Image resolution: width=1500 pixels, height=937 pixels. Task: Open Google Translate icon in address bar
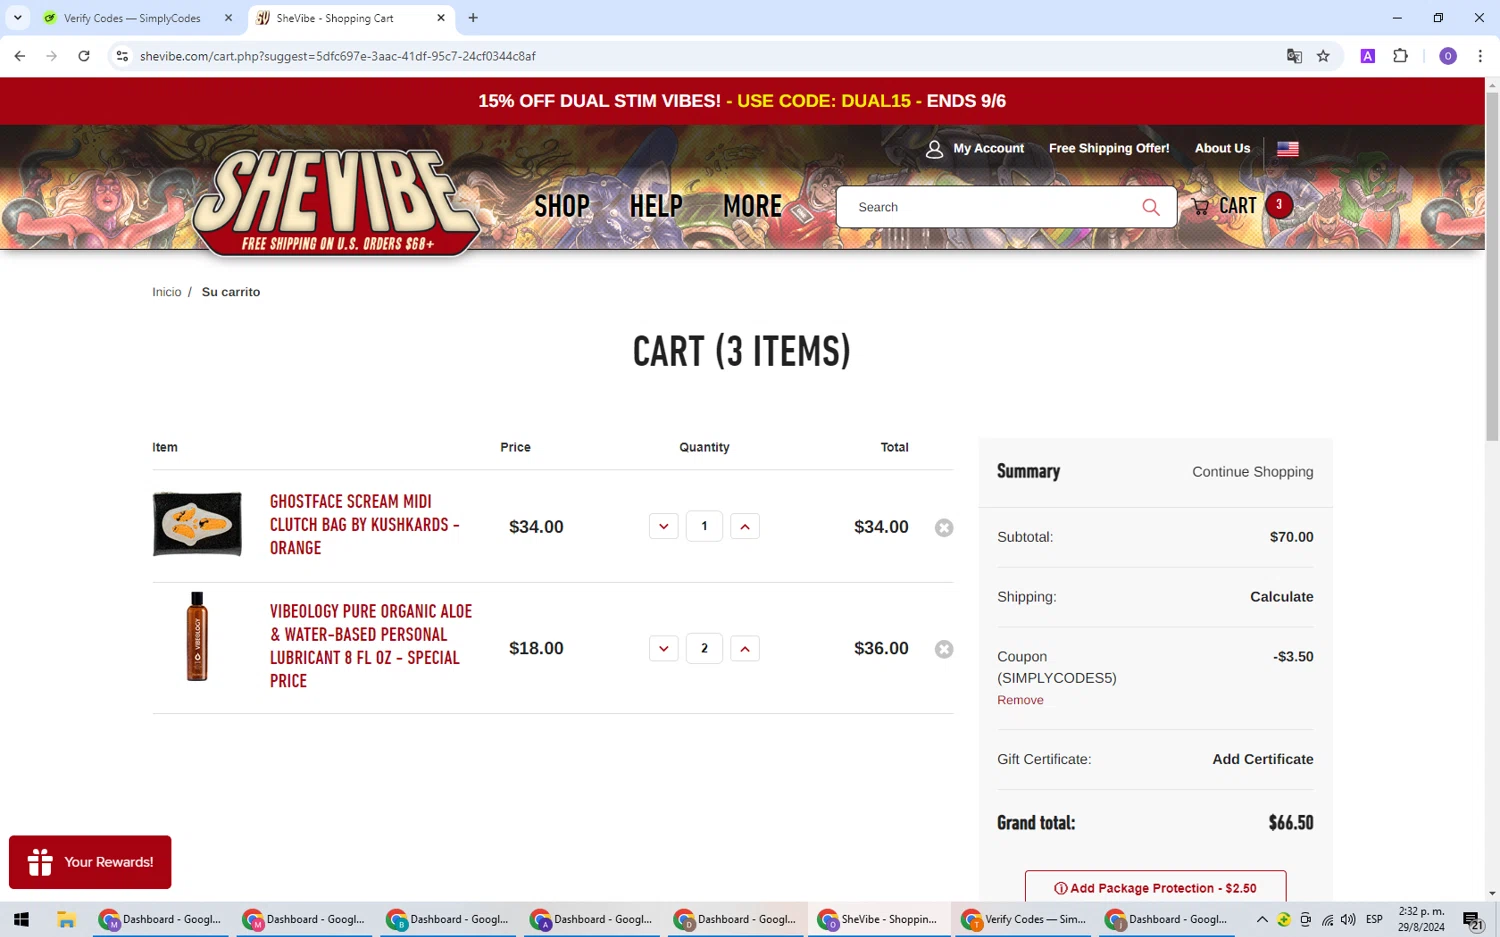coord(1294,56)
